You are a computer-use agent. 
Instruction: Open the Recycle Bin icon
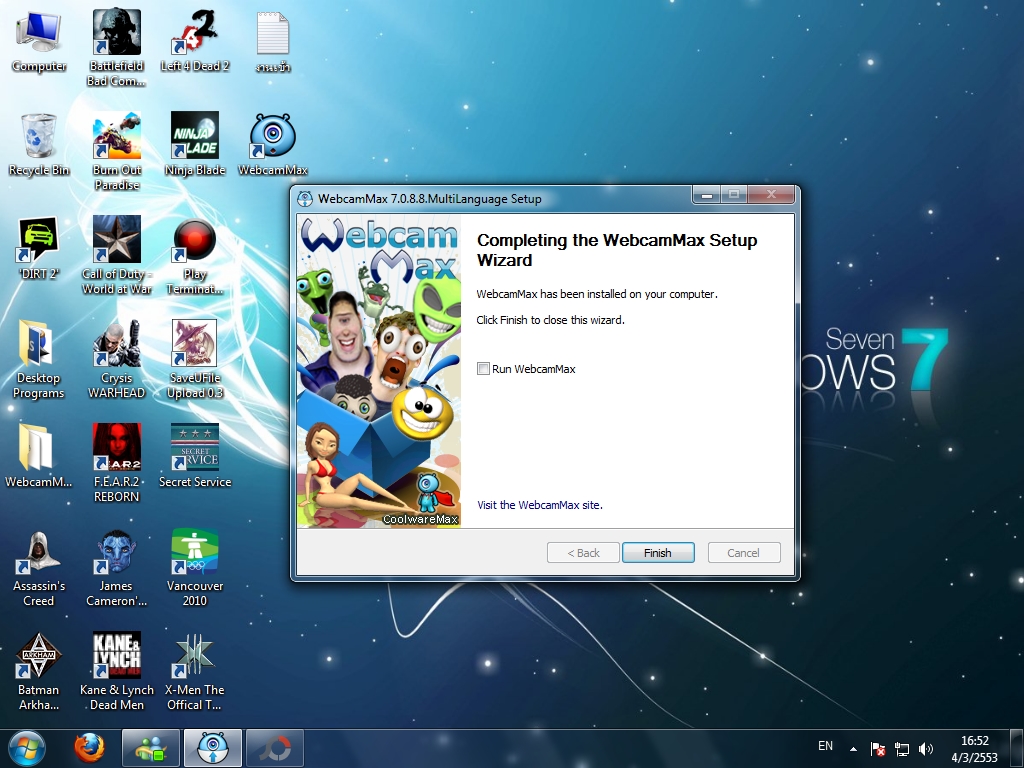(x=39, y=145)
